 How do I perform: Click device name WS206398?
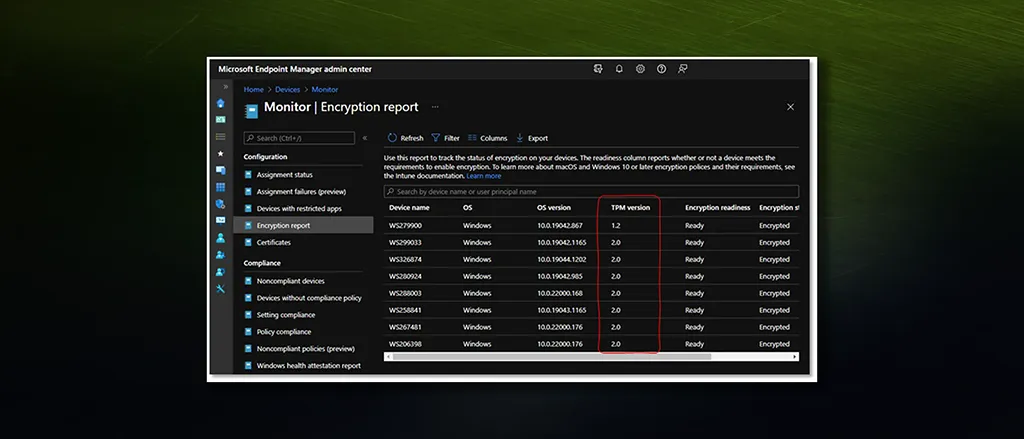point(406,344)
